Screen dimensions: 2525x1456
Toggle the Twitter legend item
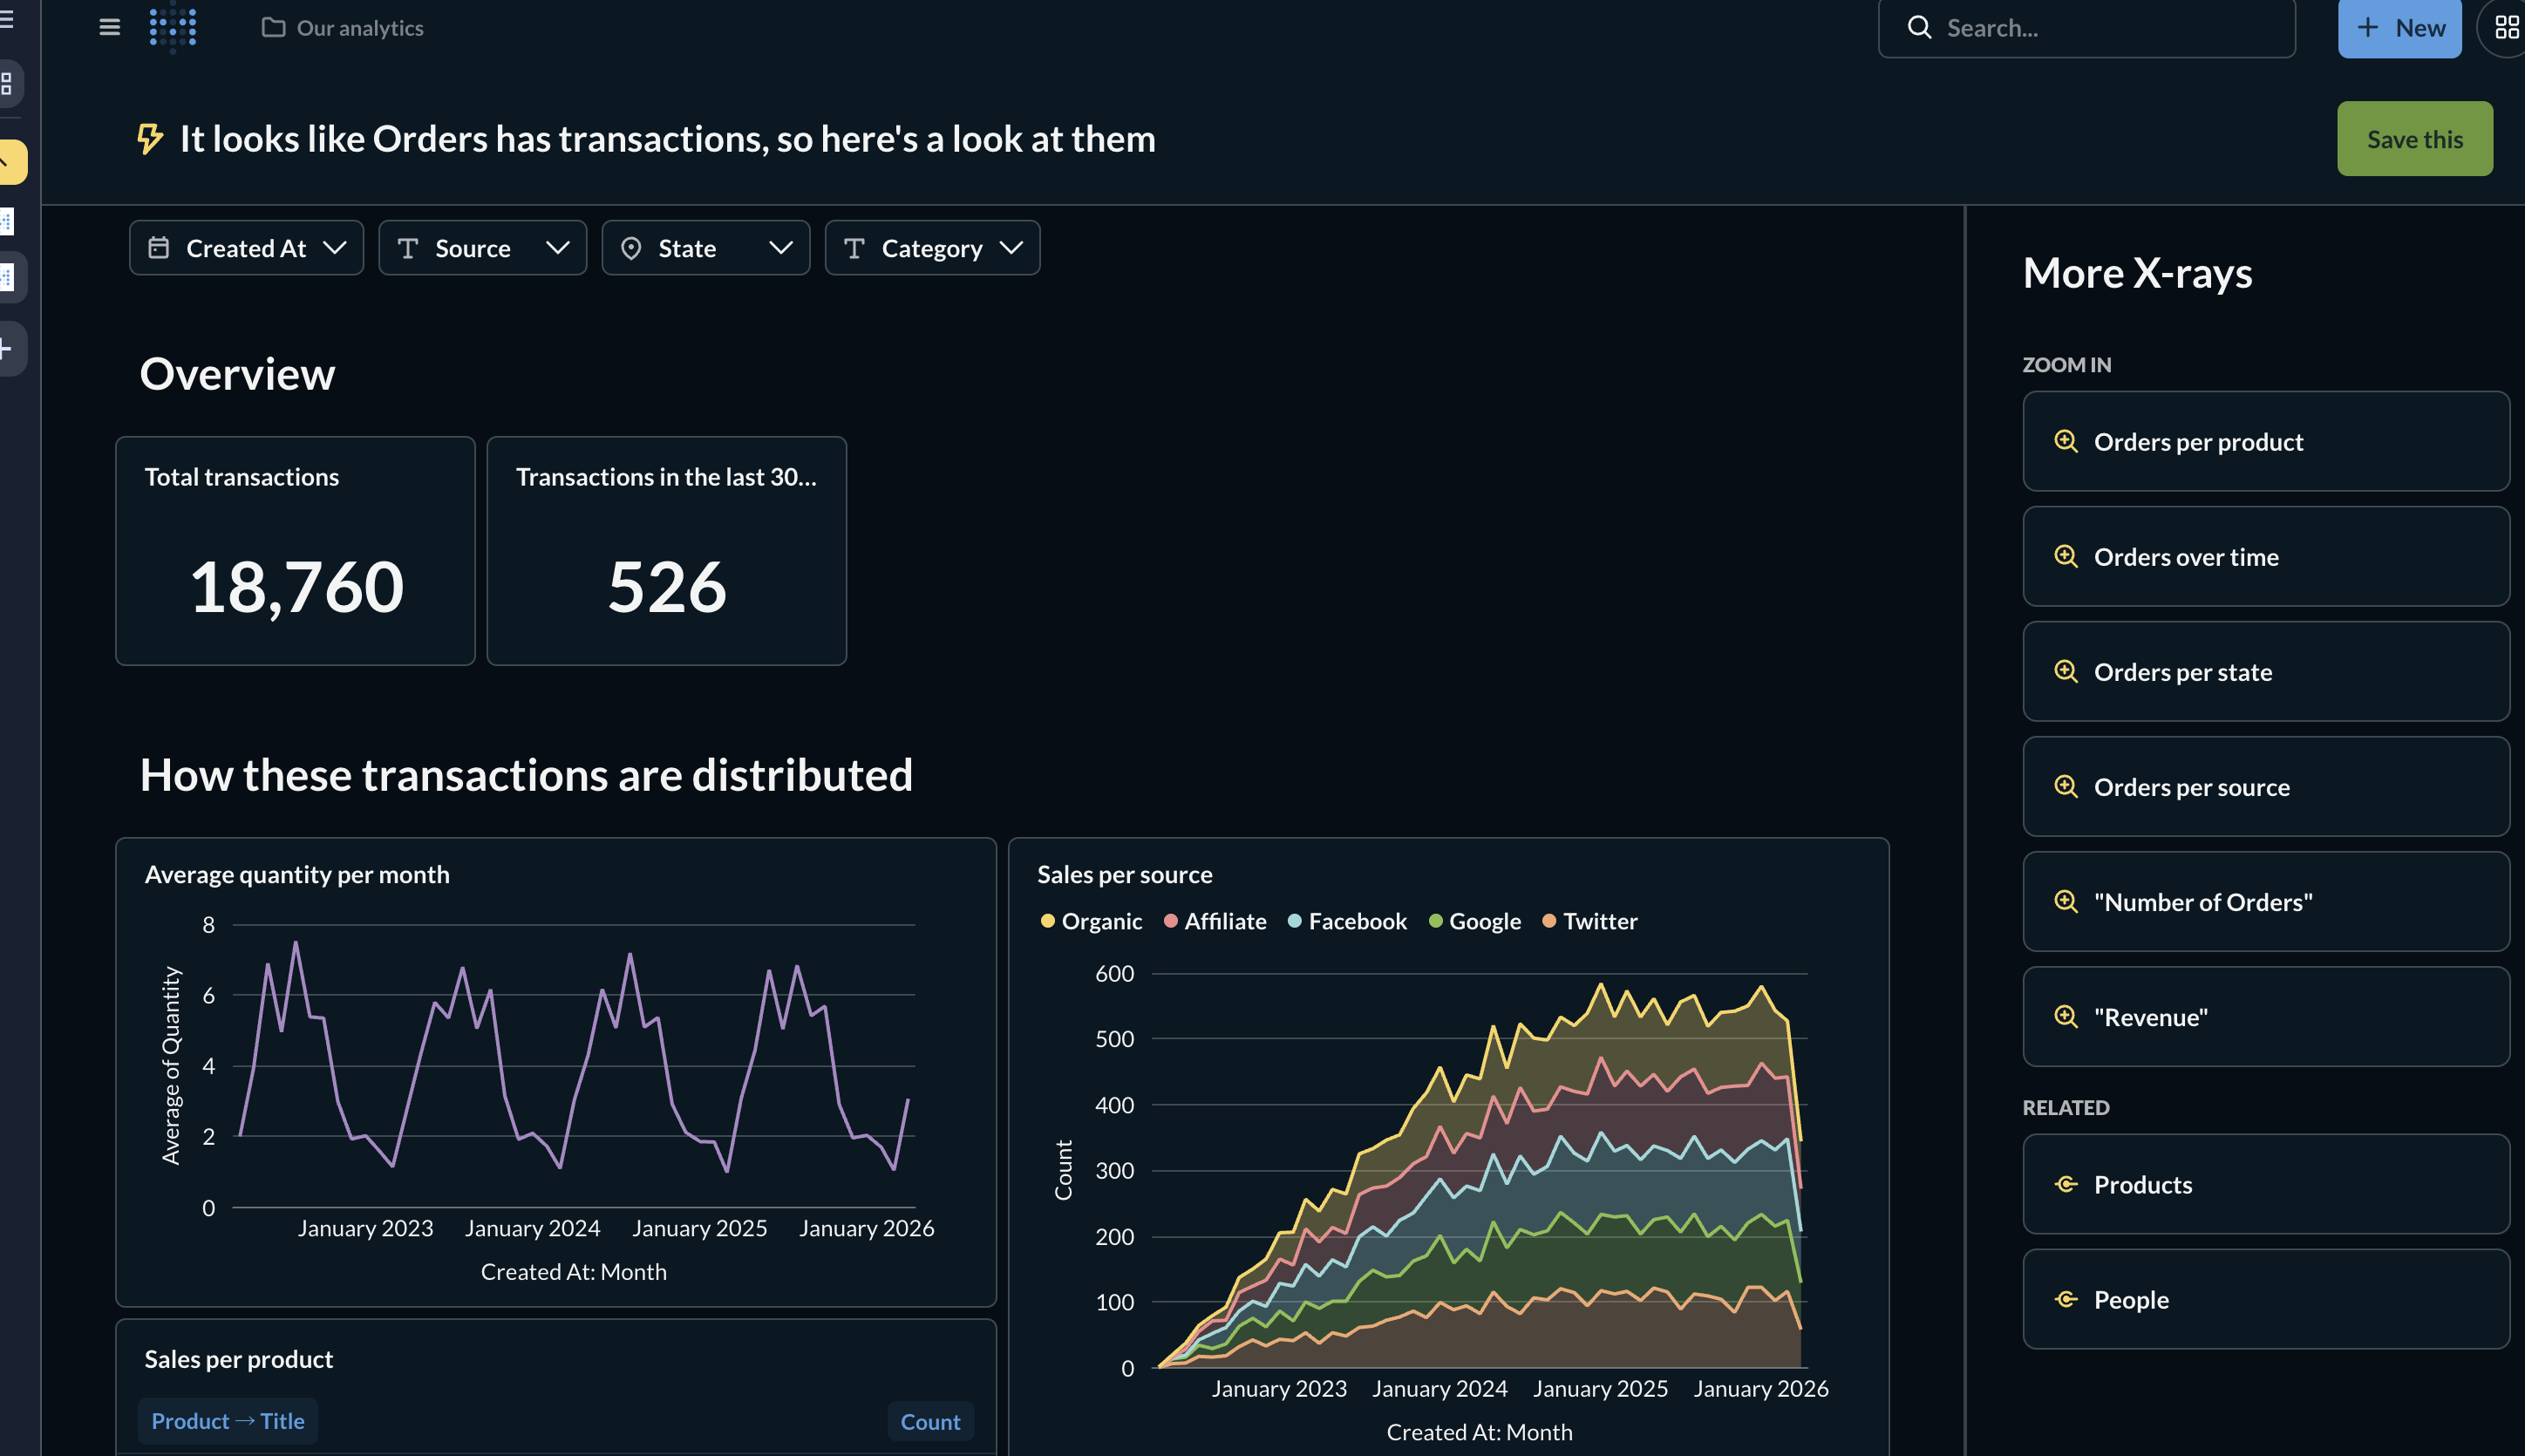click(x=1590, y=921)
